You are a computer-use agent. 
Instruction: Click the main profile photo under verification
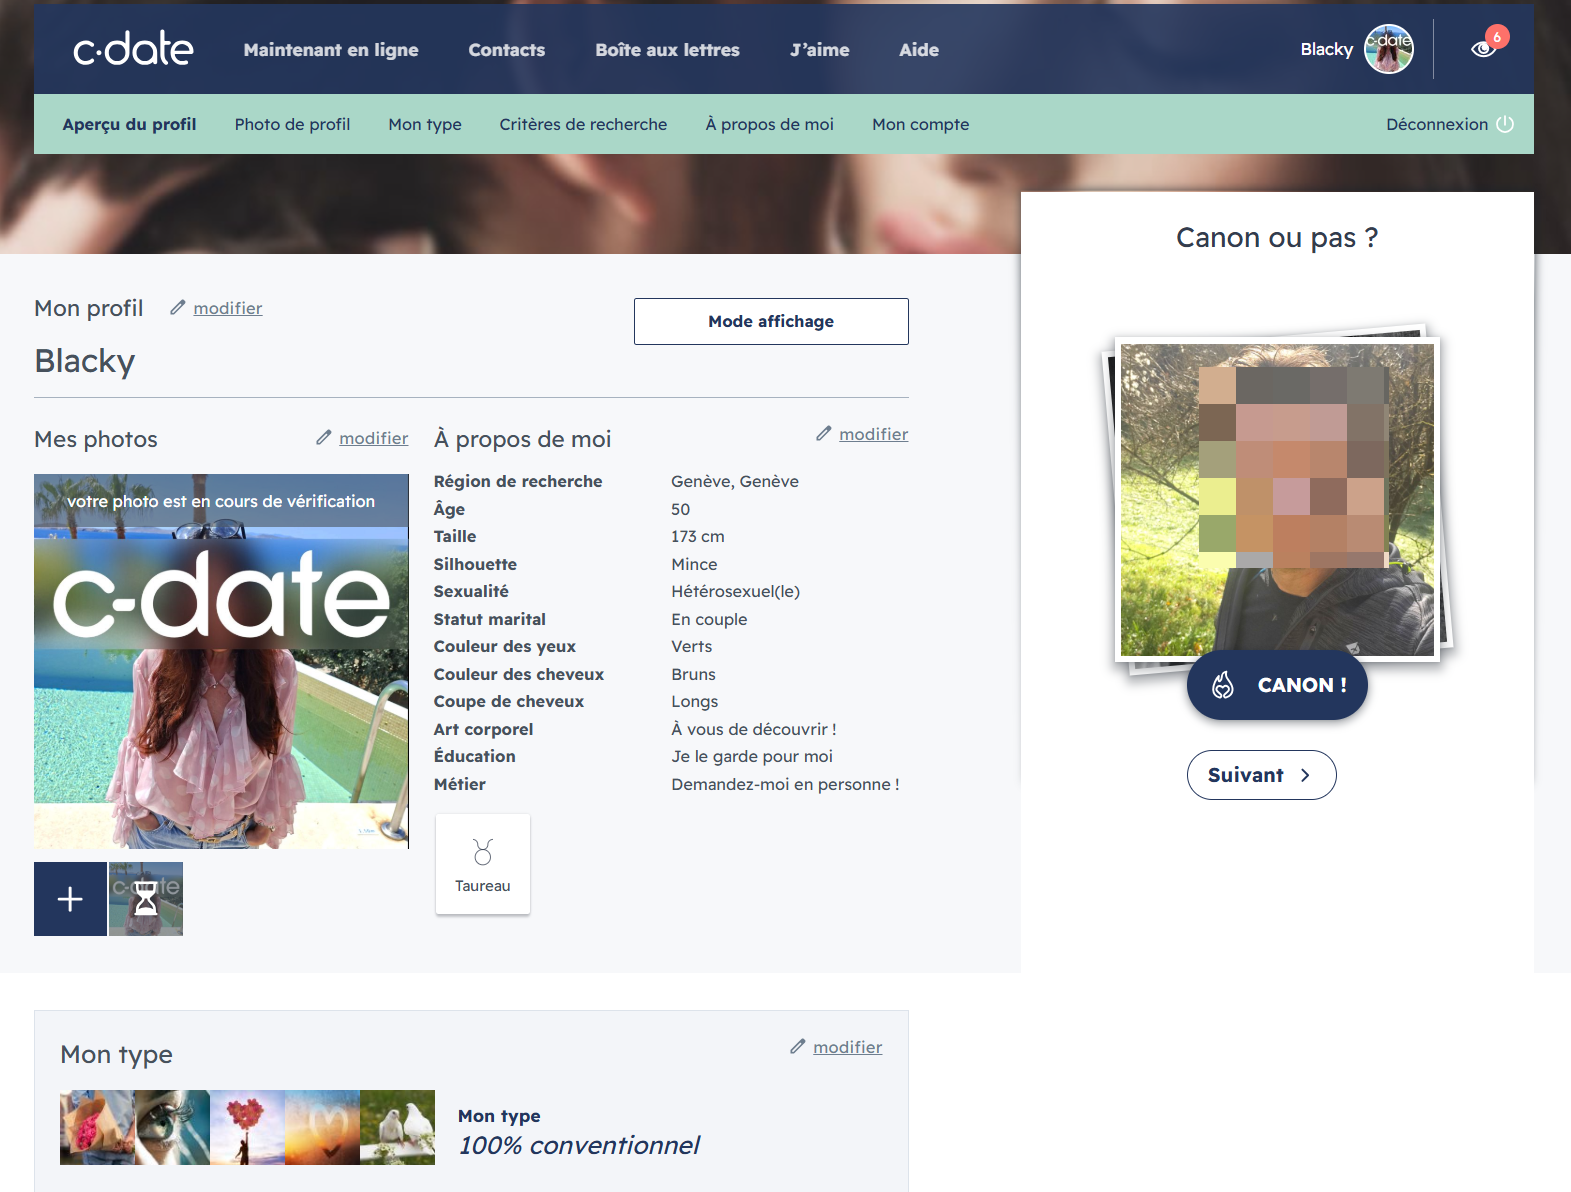(x=221, y=661)
